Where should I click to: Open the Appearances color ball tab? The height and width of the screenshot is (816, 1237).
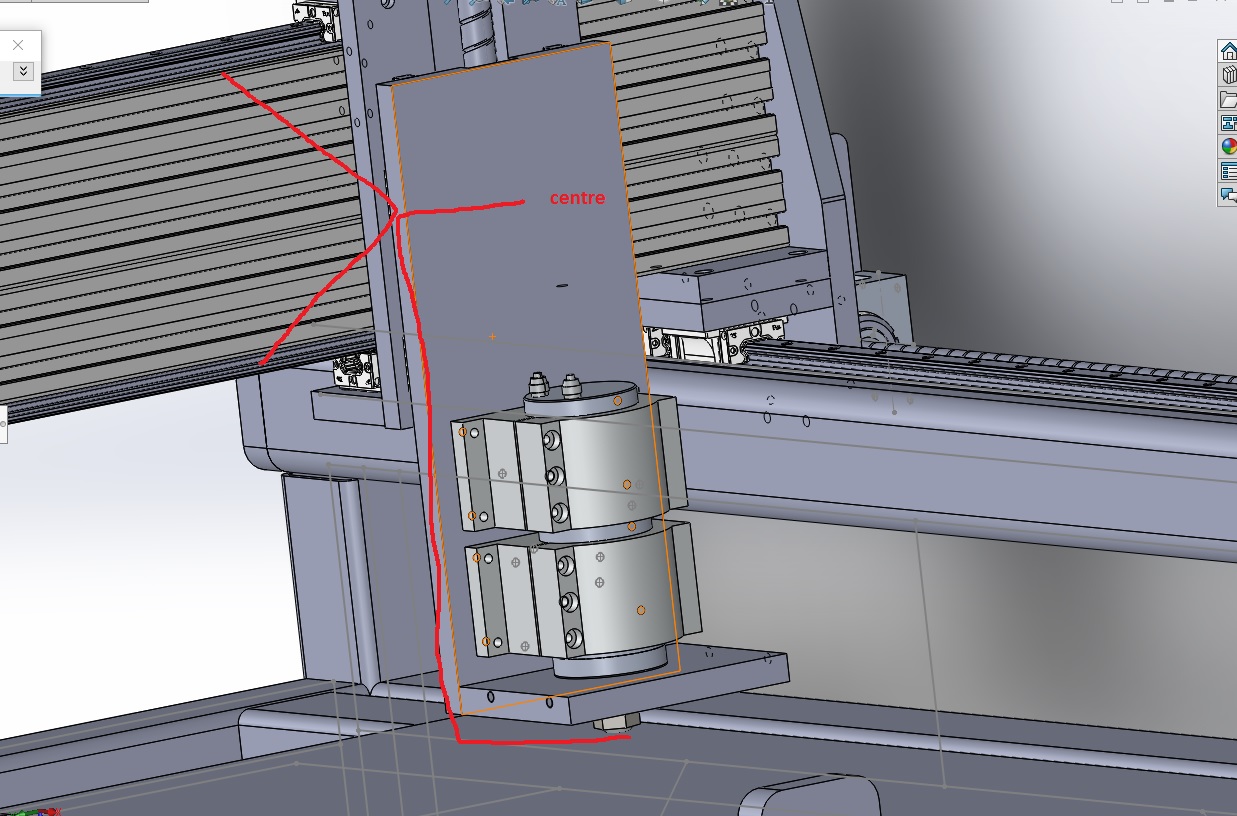coord(1228,147)
